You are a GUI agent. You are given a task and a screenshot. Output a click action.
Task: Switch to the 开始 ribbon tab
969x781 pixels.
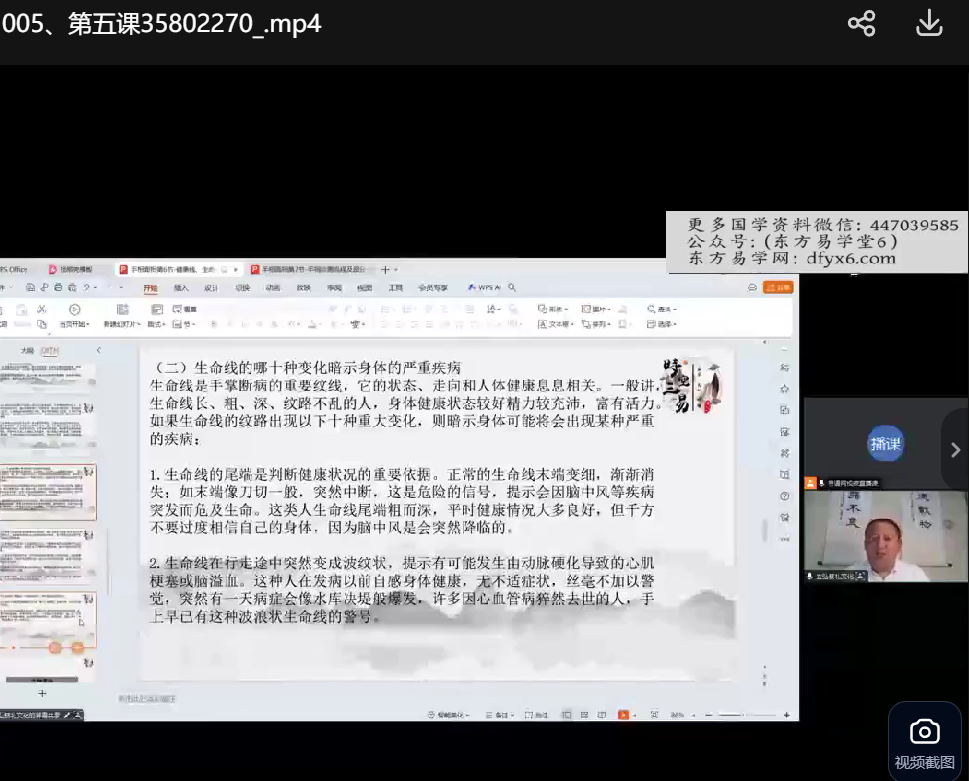150,288
